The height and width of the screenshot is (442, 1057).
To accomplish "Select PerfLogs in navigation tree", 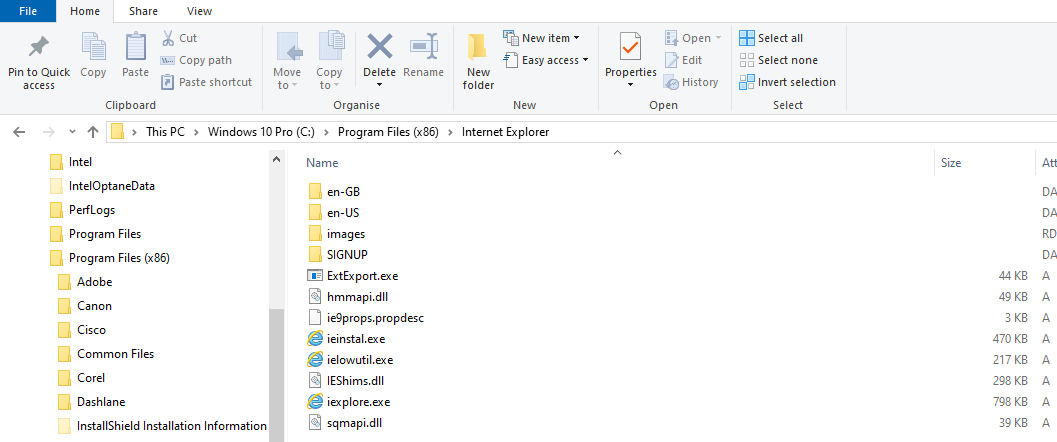I will 84,210.
